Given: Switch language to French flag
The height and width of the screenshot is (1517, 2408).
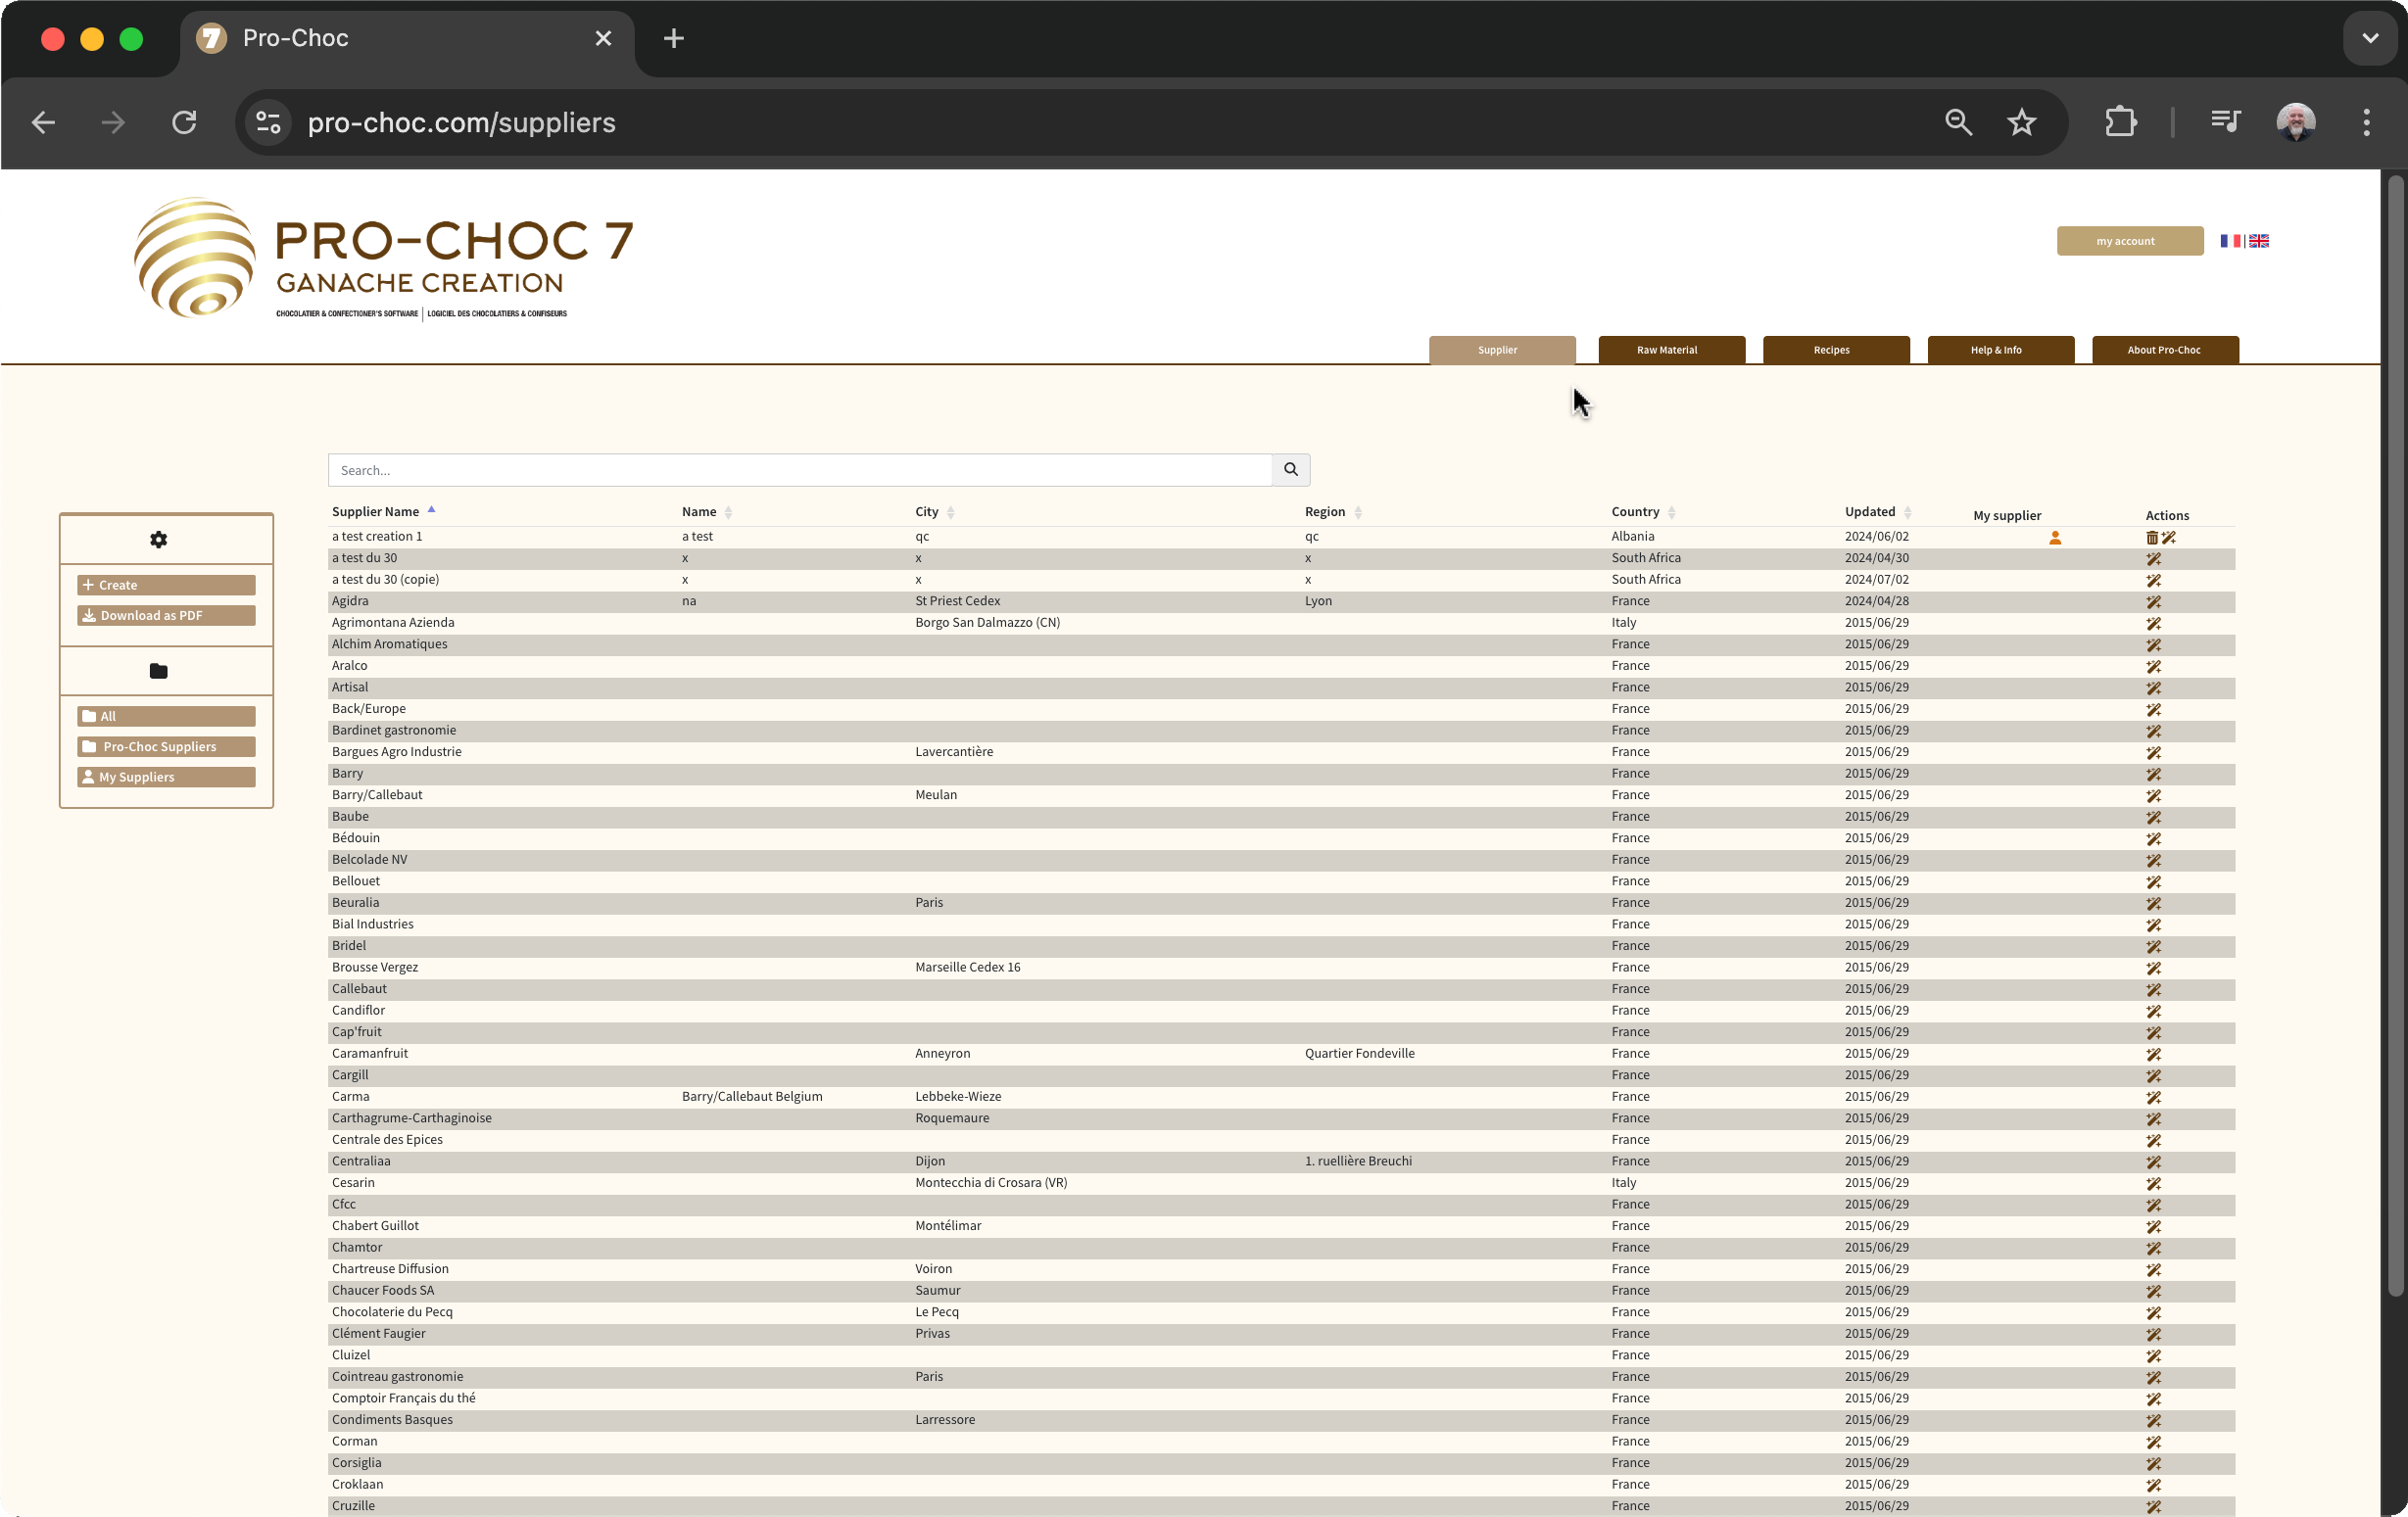Looking at the screenshot, I should pyautogui.click(x=2230, y=241).
